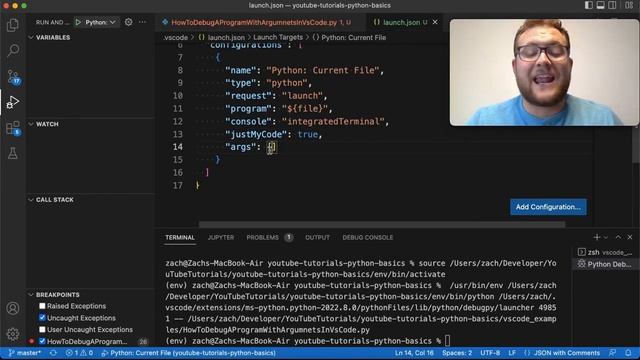Switch to the TERMINAL panel tab
Image resolution: width=640 pixels, height=360 pixels.
(180, 238)
